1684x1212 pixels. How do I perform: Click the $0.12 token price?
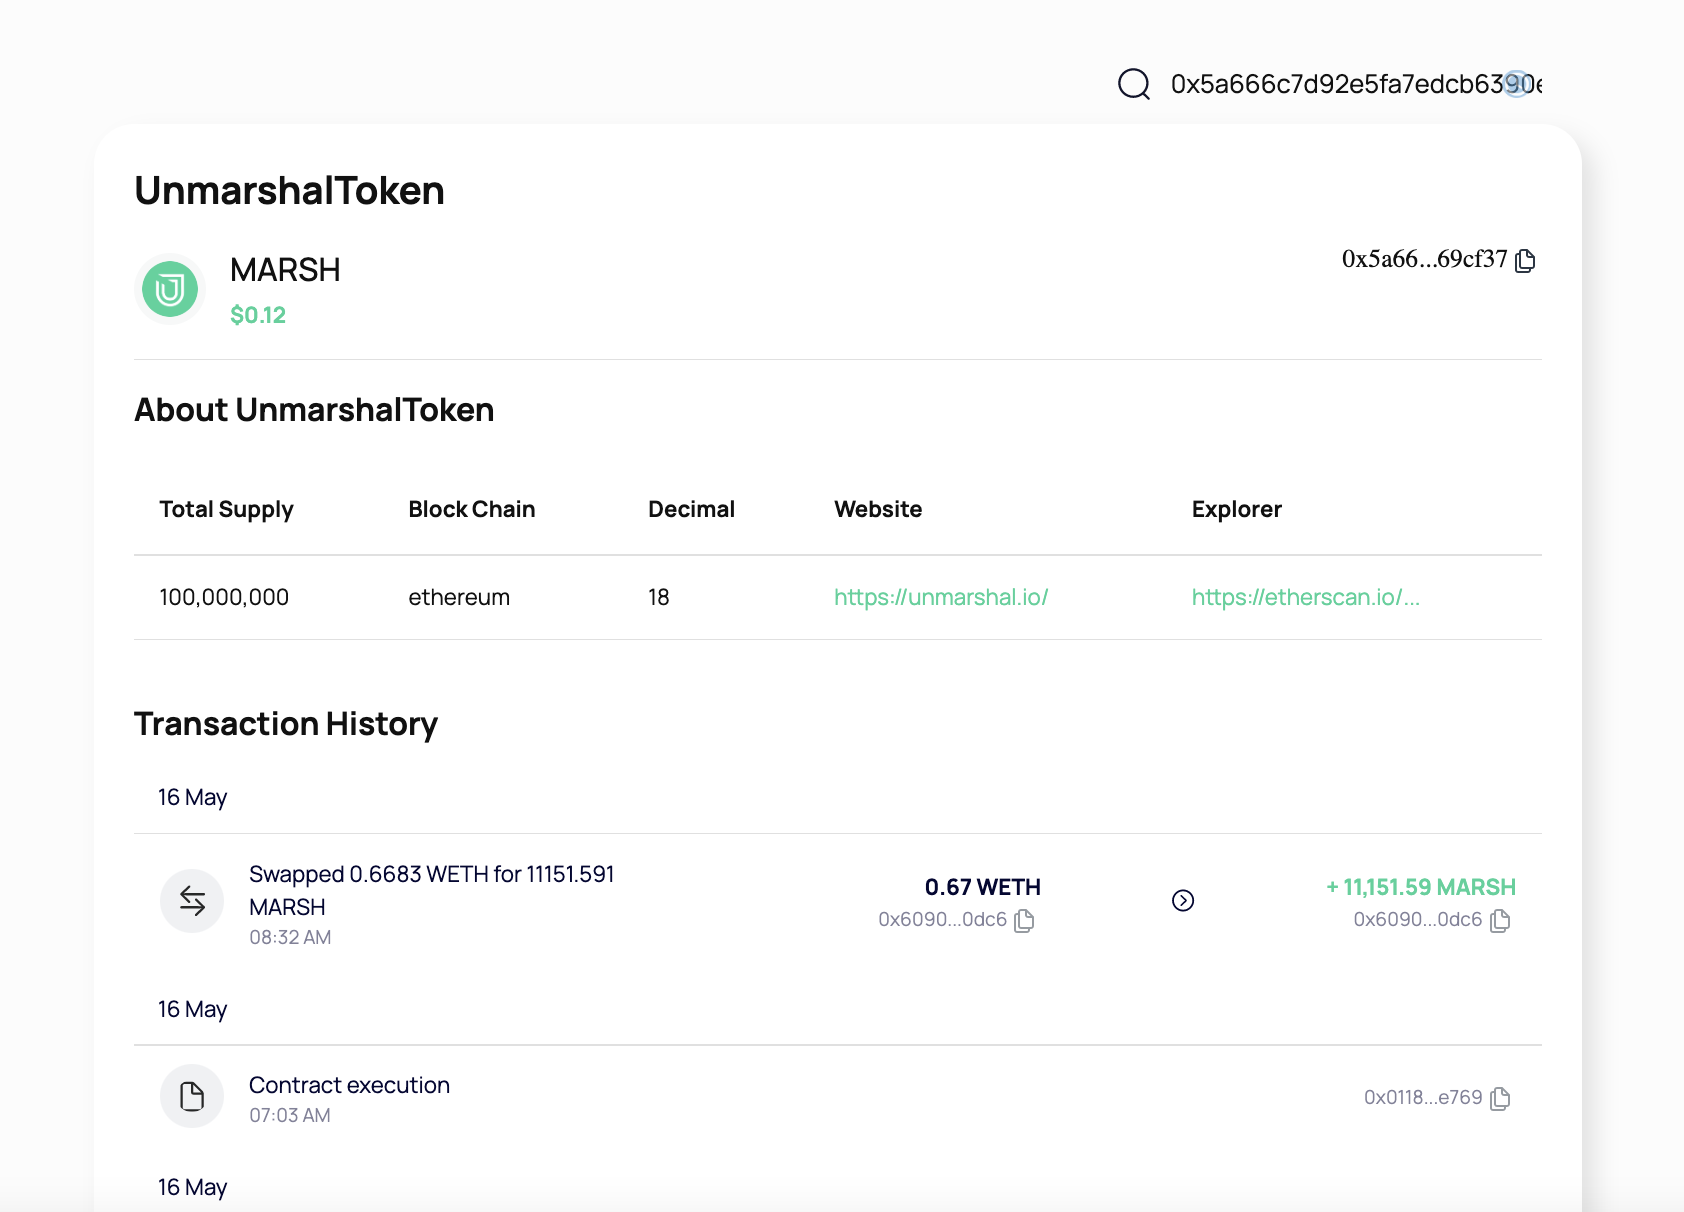click(x=258, y=315)
